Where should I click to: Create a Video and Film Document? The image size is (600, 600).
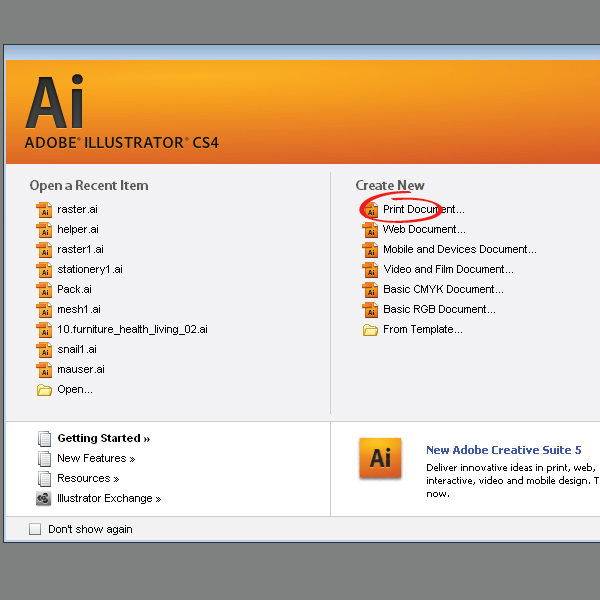coord(448,269)
